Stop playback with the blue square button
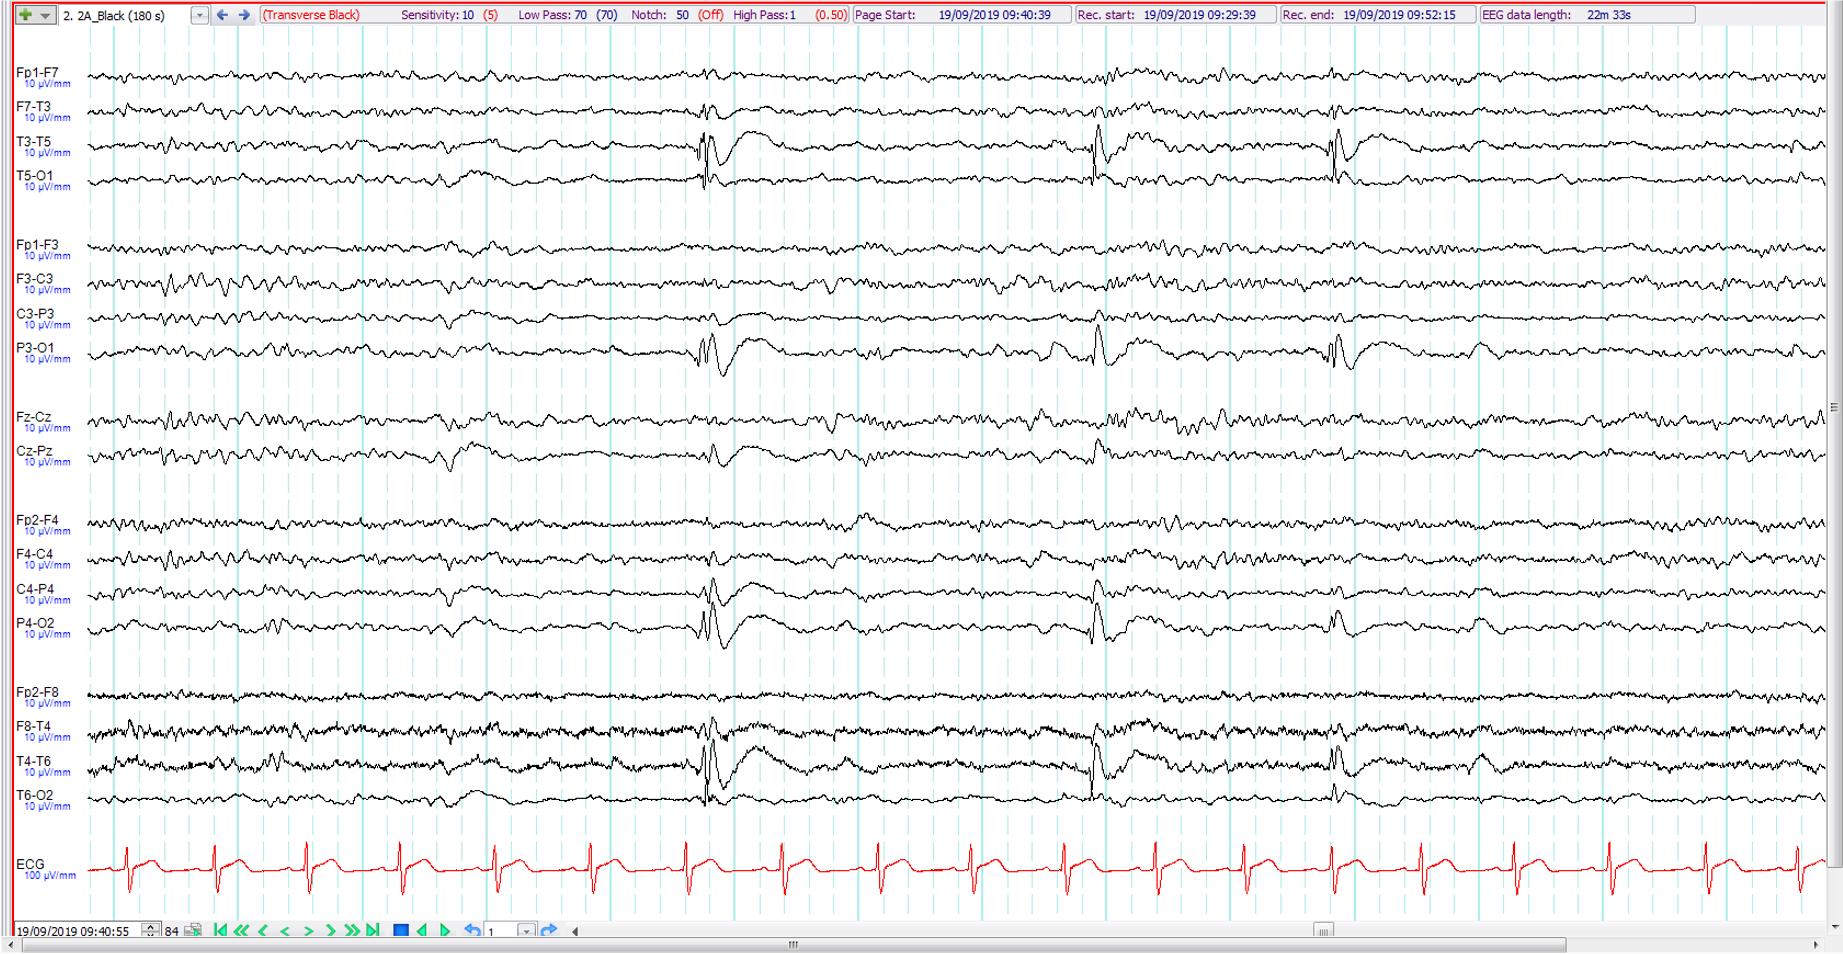Viewport: 1843px width, 954px height. (x=400, y=930)
